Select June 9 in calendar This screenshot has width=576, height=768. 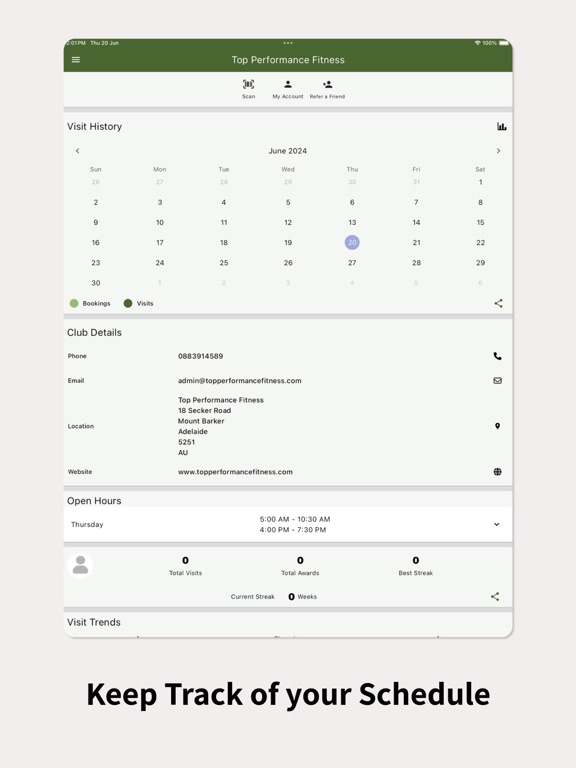tap(96, 222)
